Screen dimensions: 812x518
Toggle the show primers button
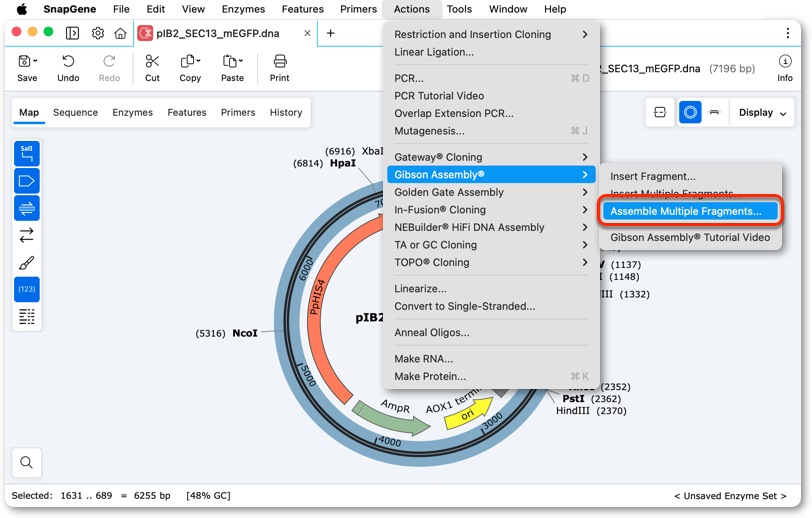point(26,208)
